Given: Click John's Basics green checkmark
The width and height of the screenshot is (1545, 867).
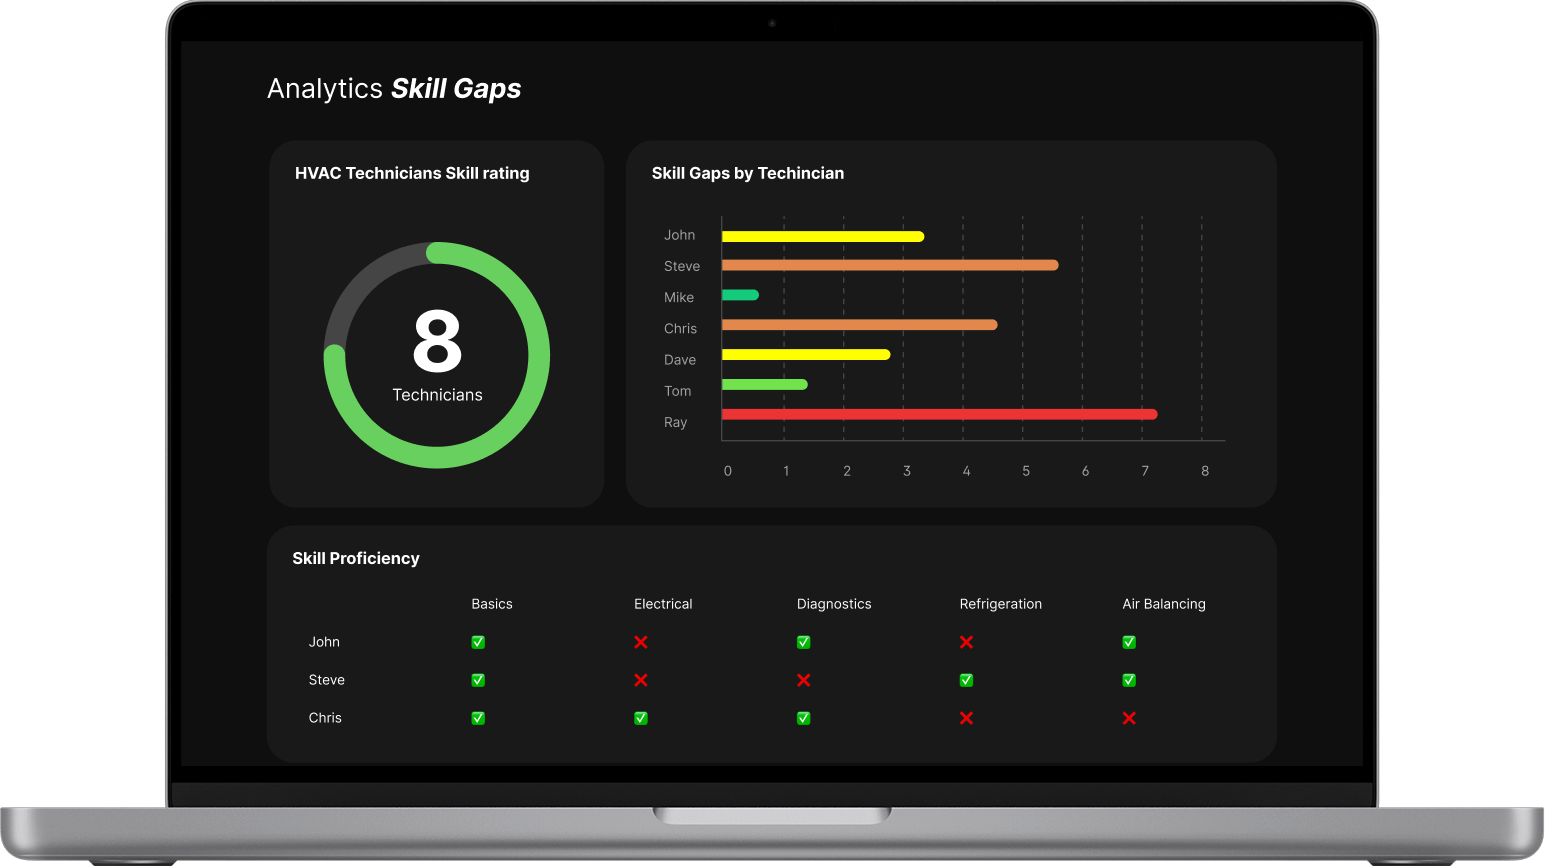Looking at the screenshot, I should (478, 642).
